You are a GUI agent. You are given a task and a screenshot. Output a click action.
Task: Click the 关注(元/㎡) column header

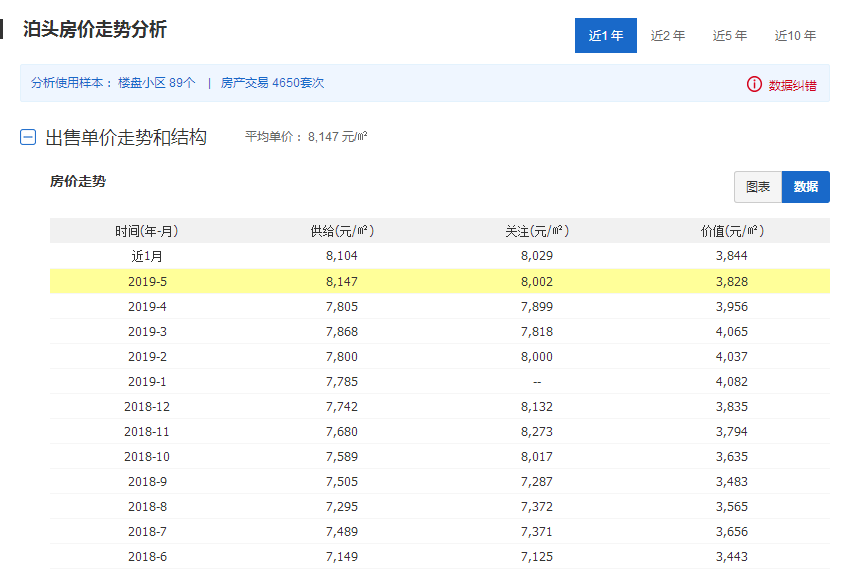coord(537,231)
